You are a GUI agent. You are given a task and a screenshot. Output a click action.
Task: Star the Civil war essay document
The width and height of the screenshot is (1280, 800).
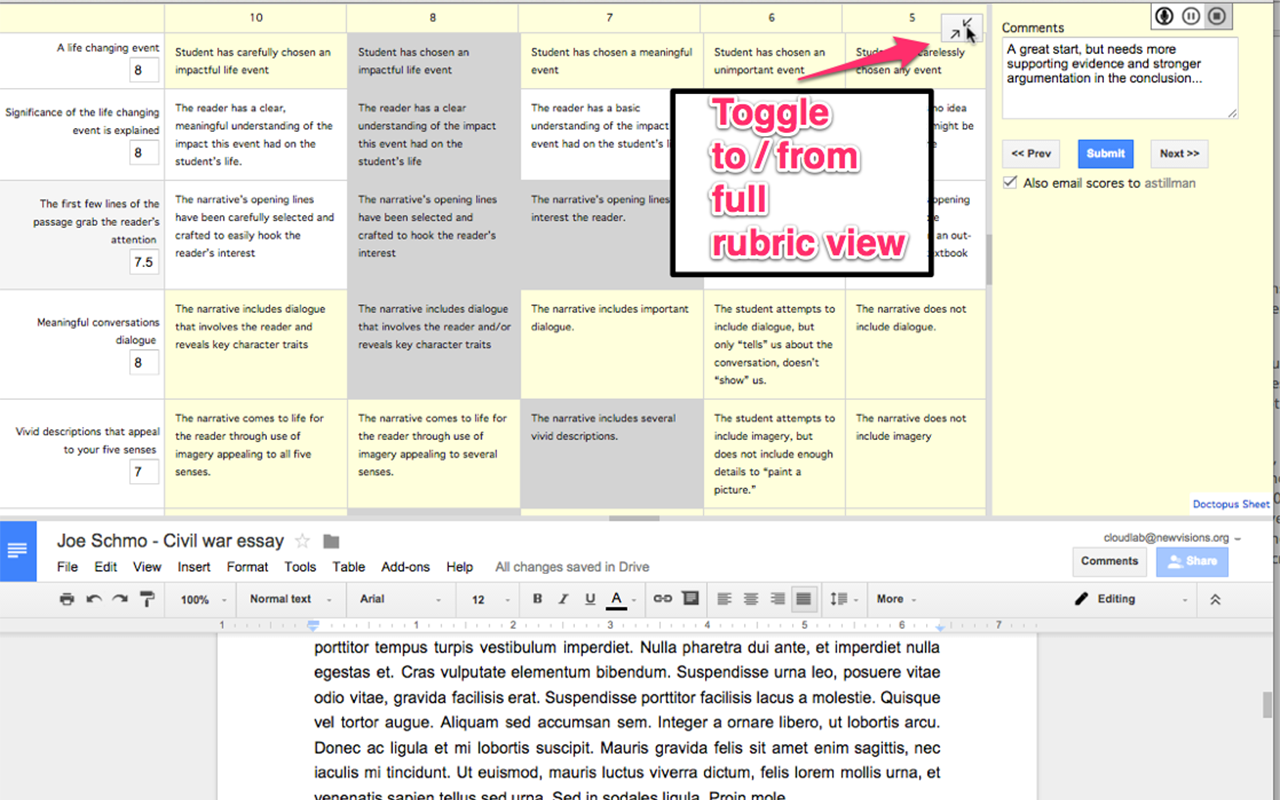click(x=302, y=541)
